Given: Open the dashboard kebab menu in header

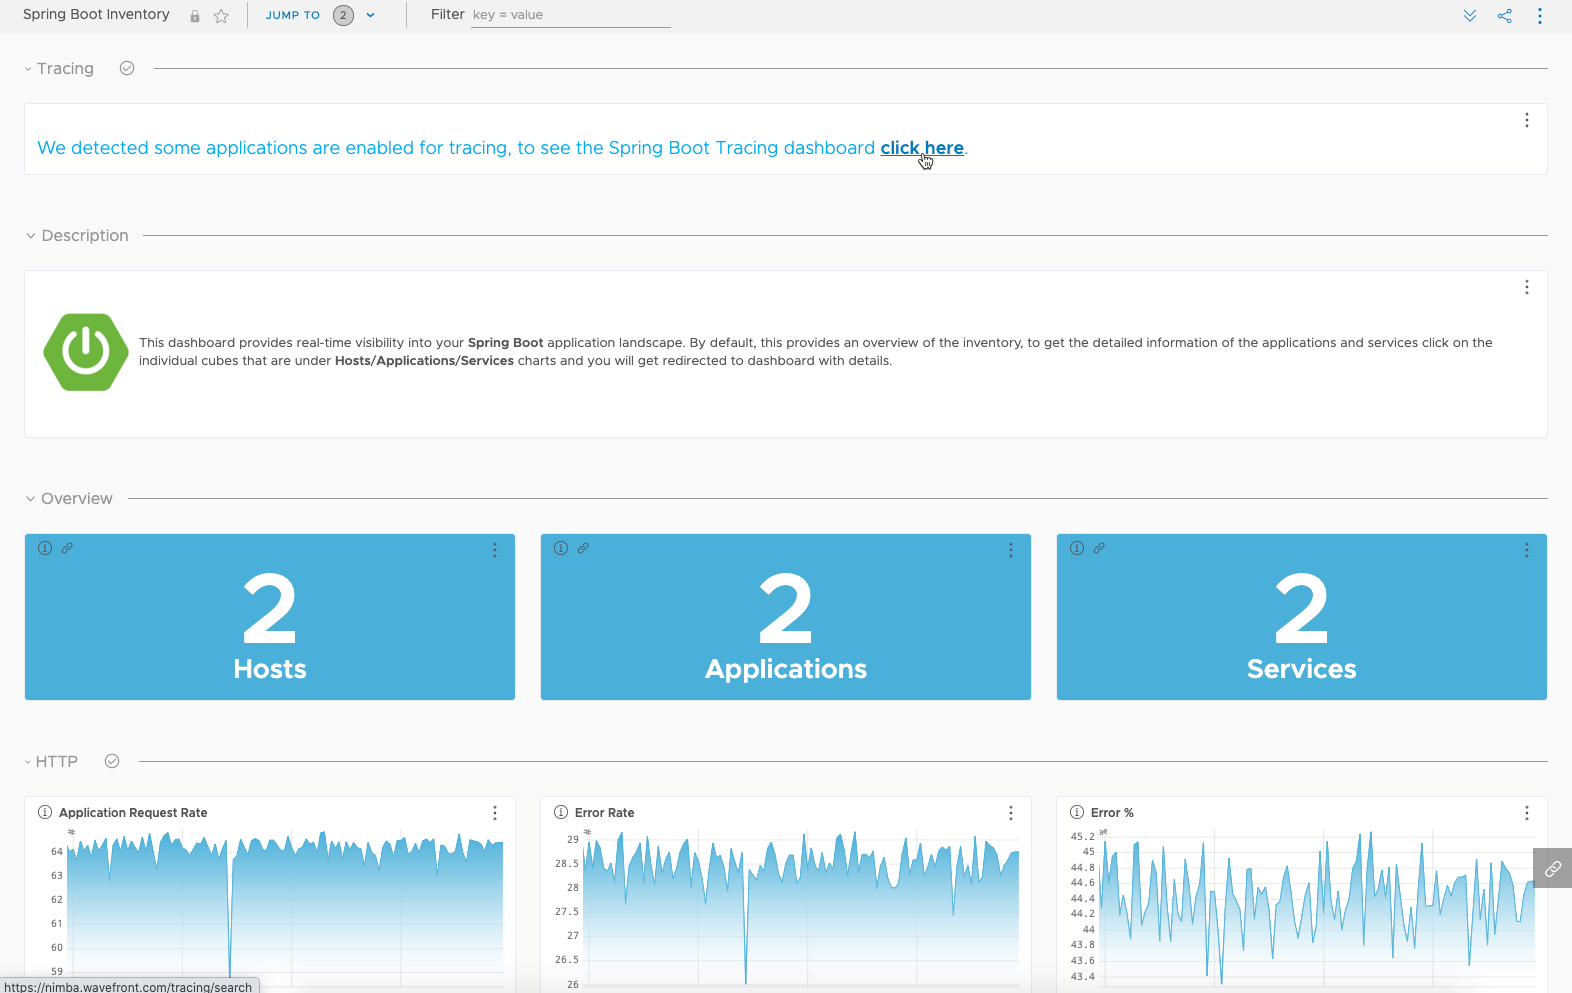Looking at the screenshot, I should pyautogui.click(x=1540, y=16).
